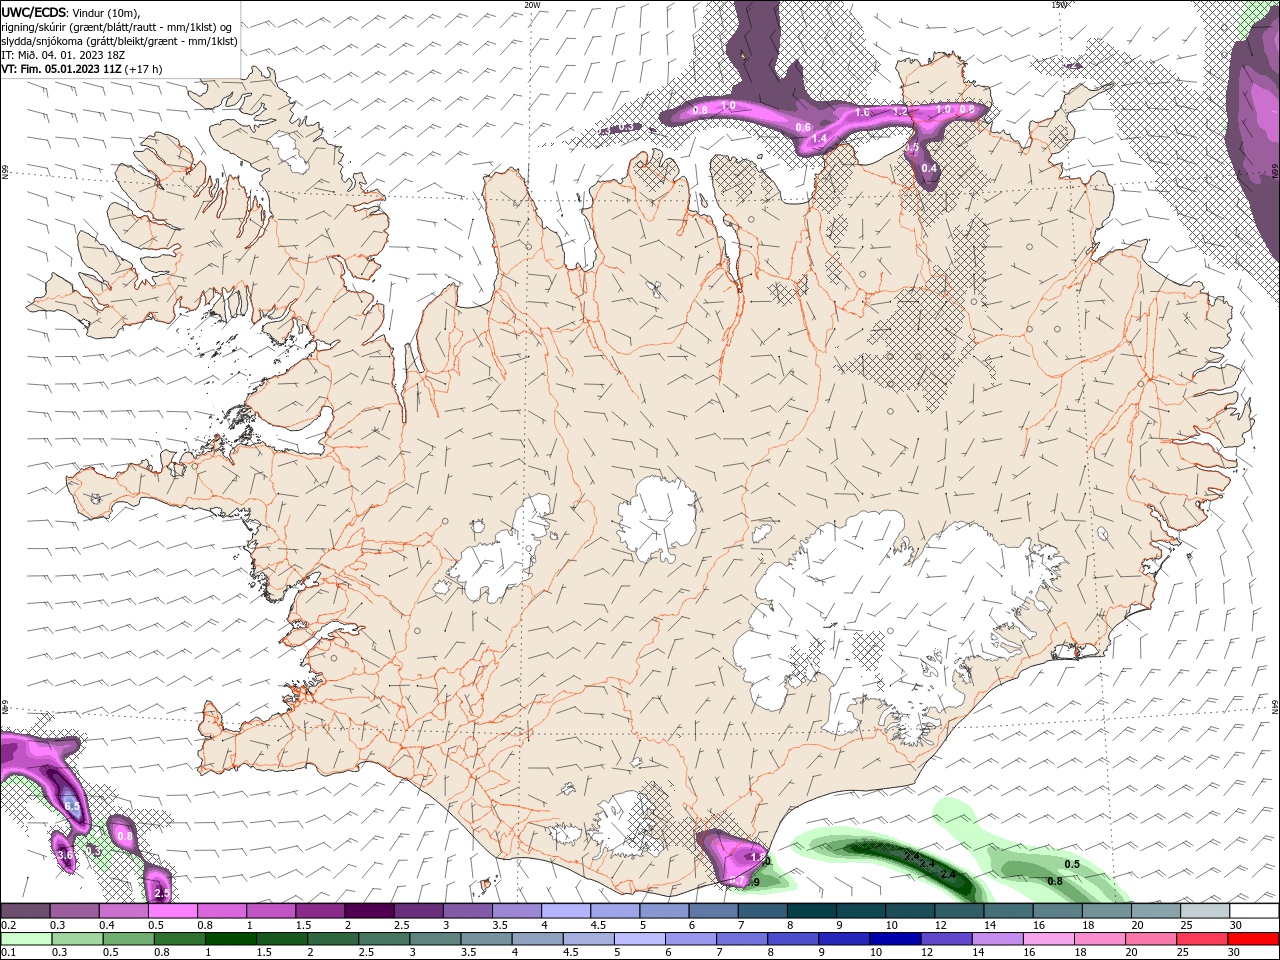Click the Hofsjökull glacier in central Iceland

click(657, 518)
